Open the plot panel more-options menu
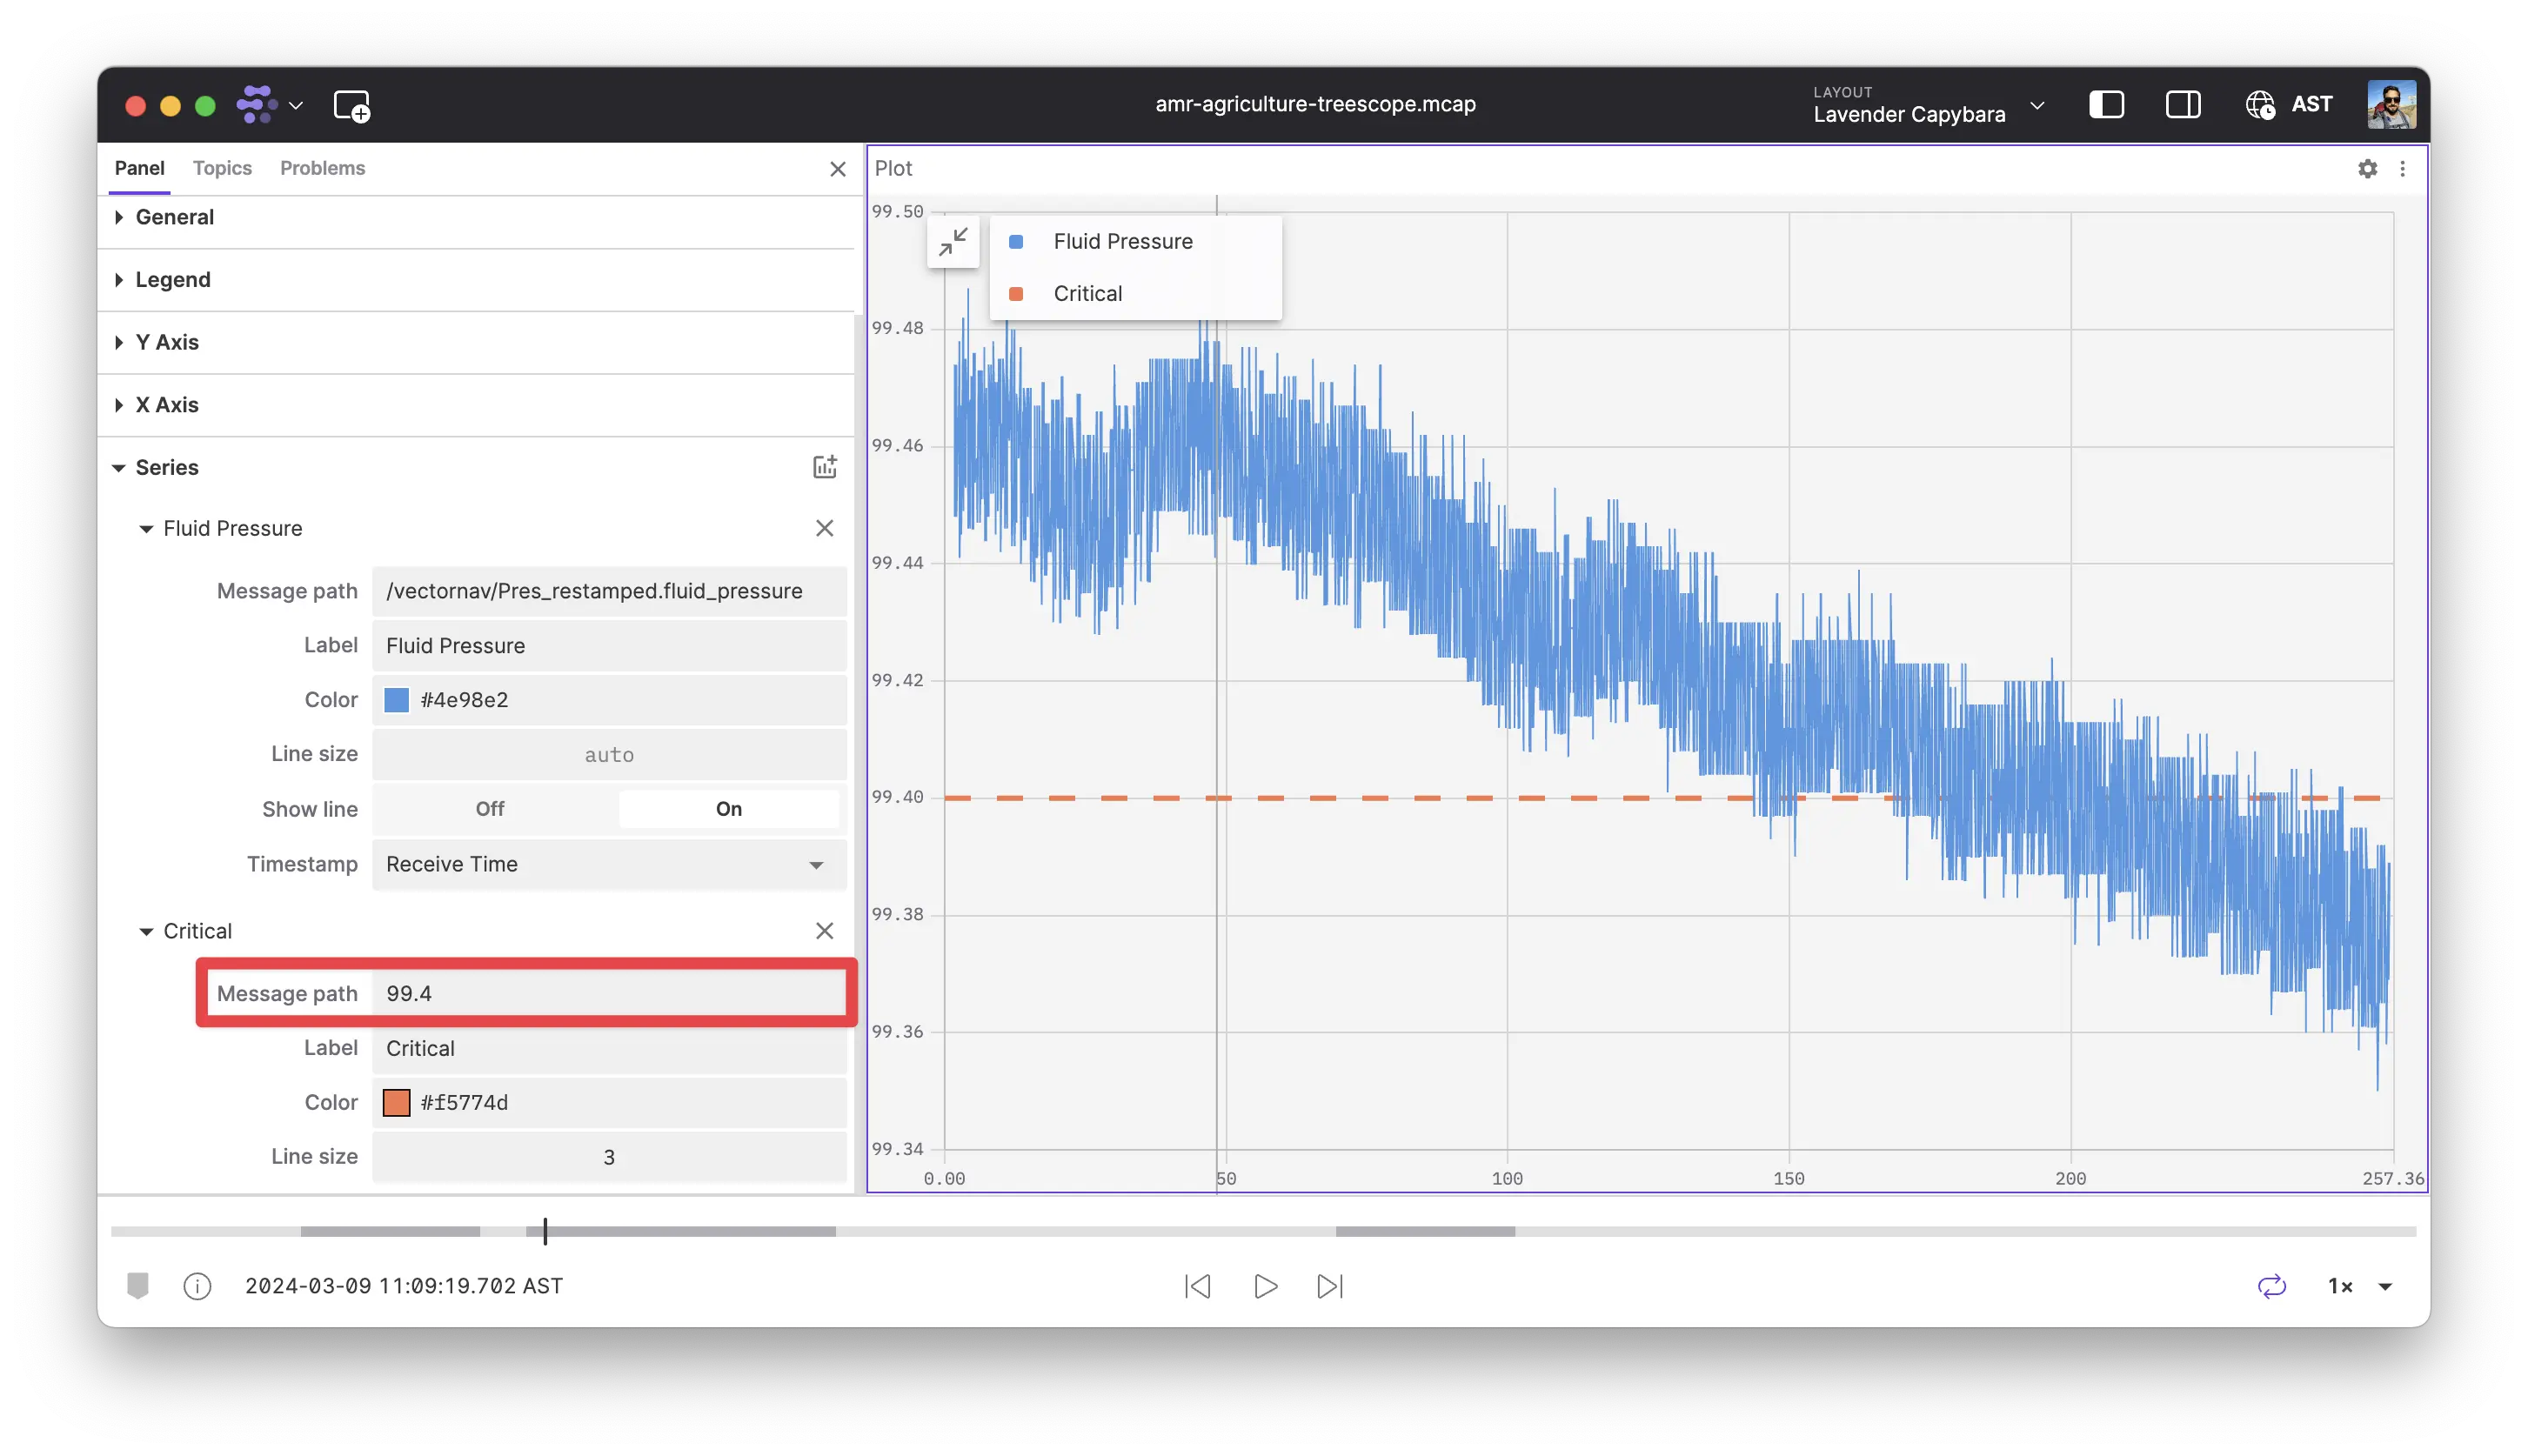Image resolution: width=2528 pixels, height=1456 pixels. pos(2404,168)
